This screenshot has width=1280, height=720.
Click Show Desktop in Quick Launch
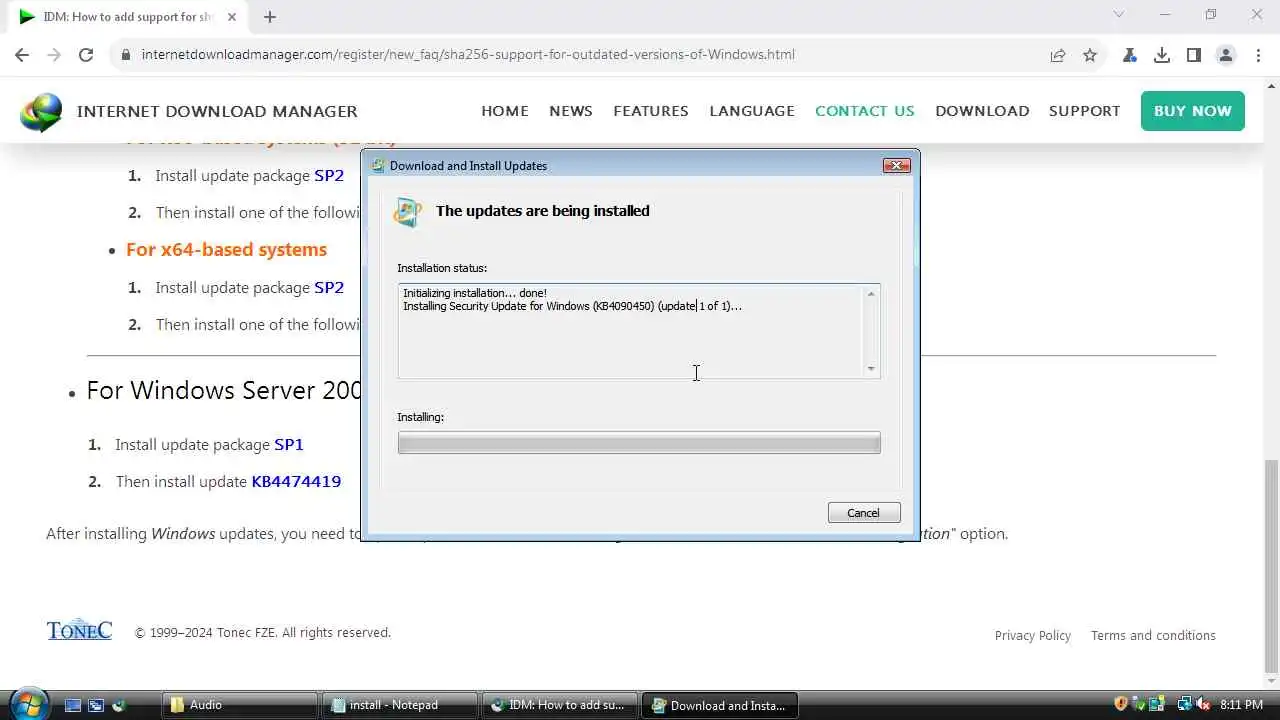[x=73, y=705]
